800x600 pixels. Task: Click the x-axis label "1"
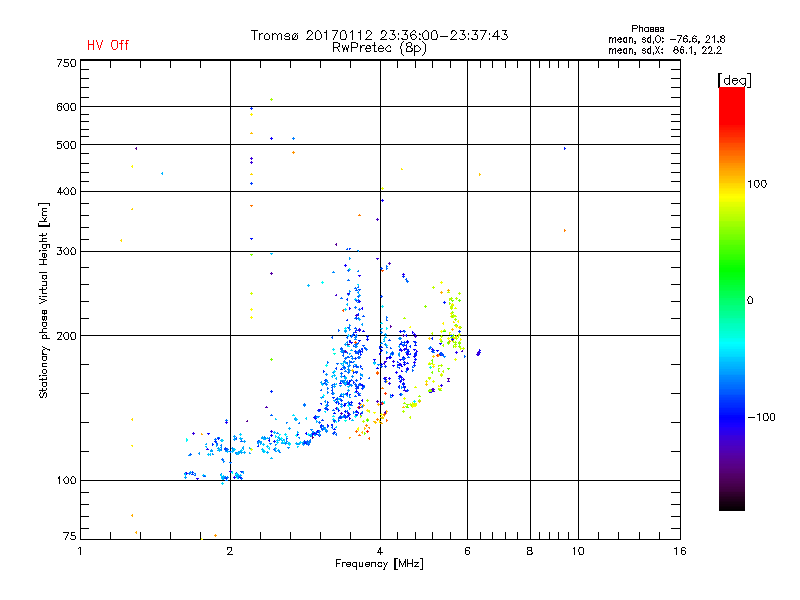point(80,551)
